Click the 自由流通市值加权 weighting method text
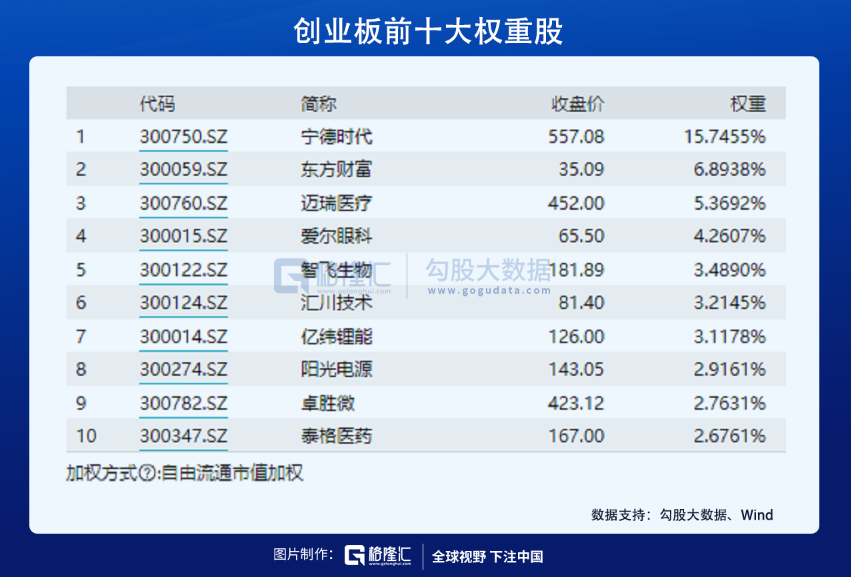This screenshot has width=851, height=577. coord(232,473)
